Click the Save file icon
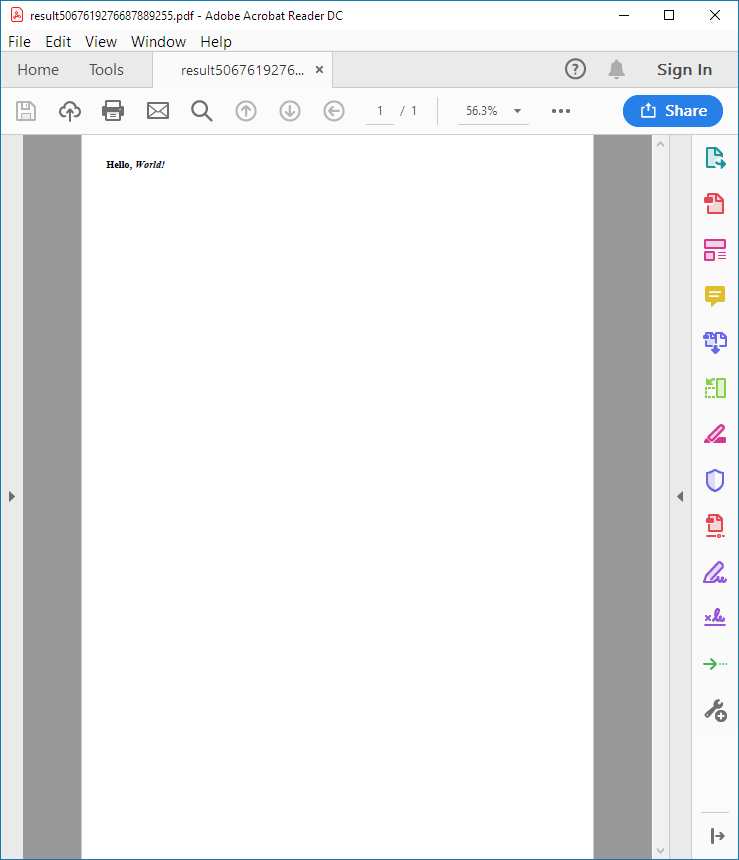This screenshot has width=739, height=860. pyautogui.click(x=26, y=111)
